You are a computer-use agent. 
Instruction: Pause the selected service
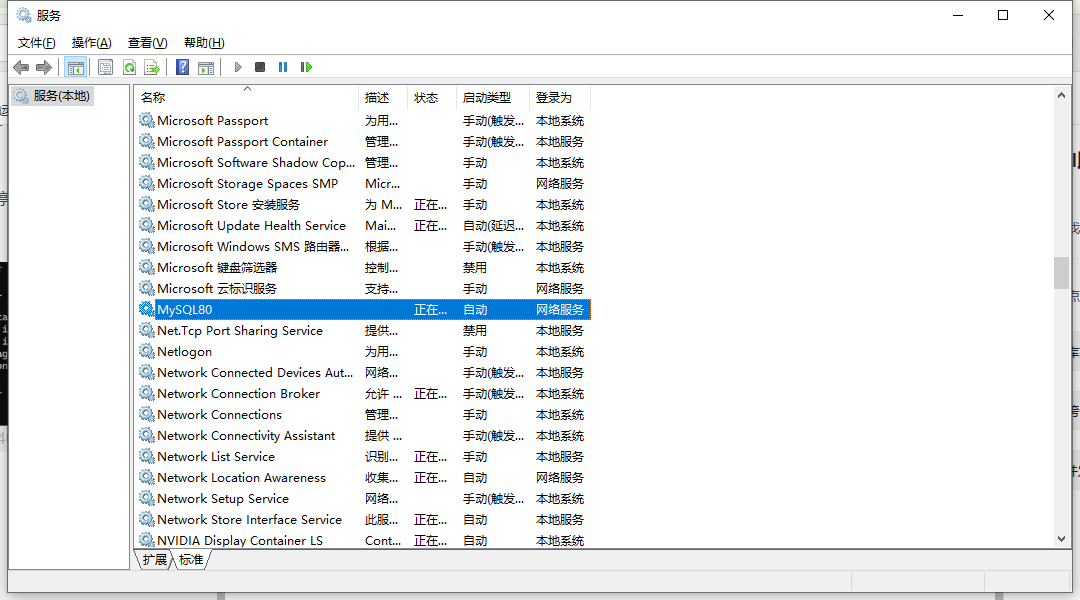pos(282,67)
